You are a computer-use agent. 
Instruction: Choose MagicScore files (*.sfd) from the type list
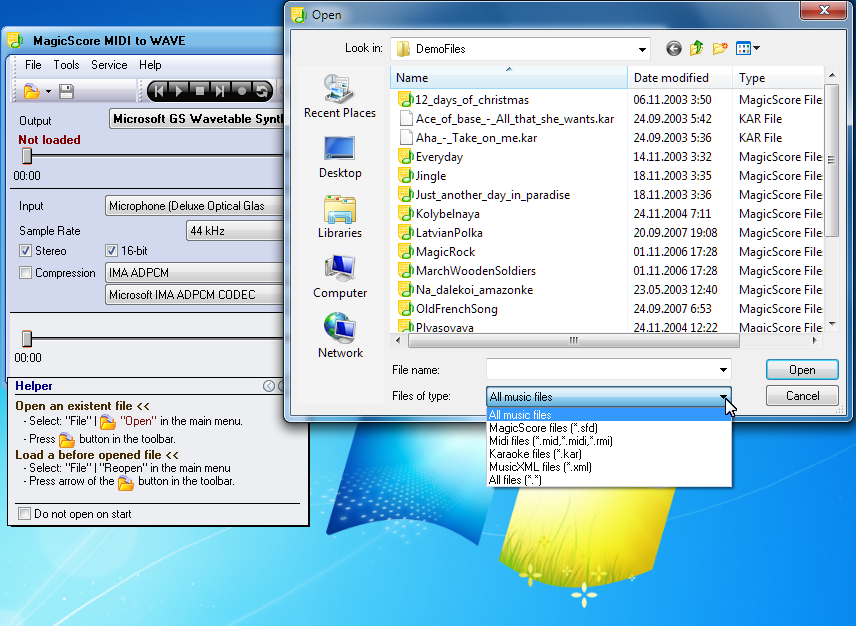point(609,428)
